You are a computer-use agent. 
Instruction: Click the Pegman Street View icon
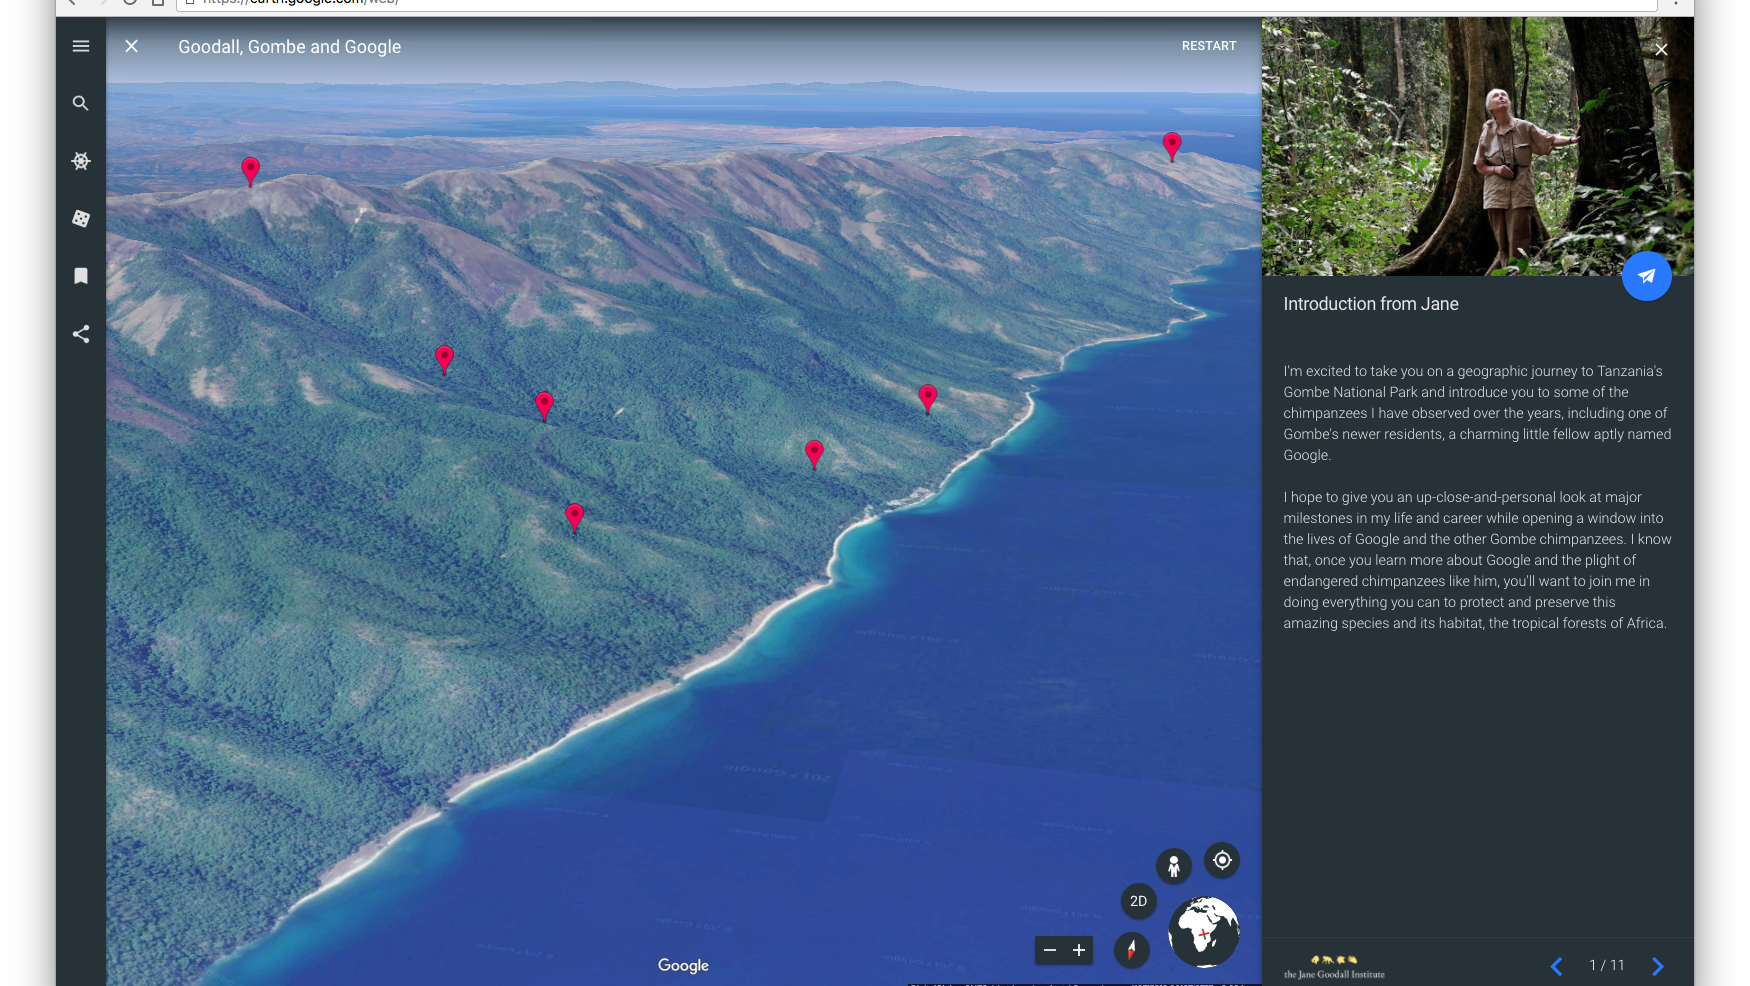pyautogui.click(x=1174, y=866)
